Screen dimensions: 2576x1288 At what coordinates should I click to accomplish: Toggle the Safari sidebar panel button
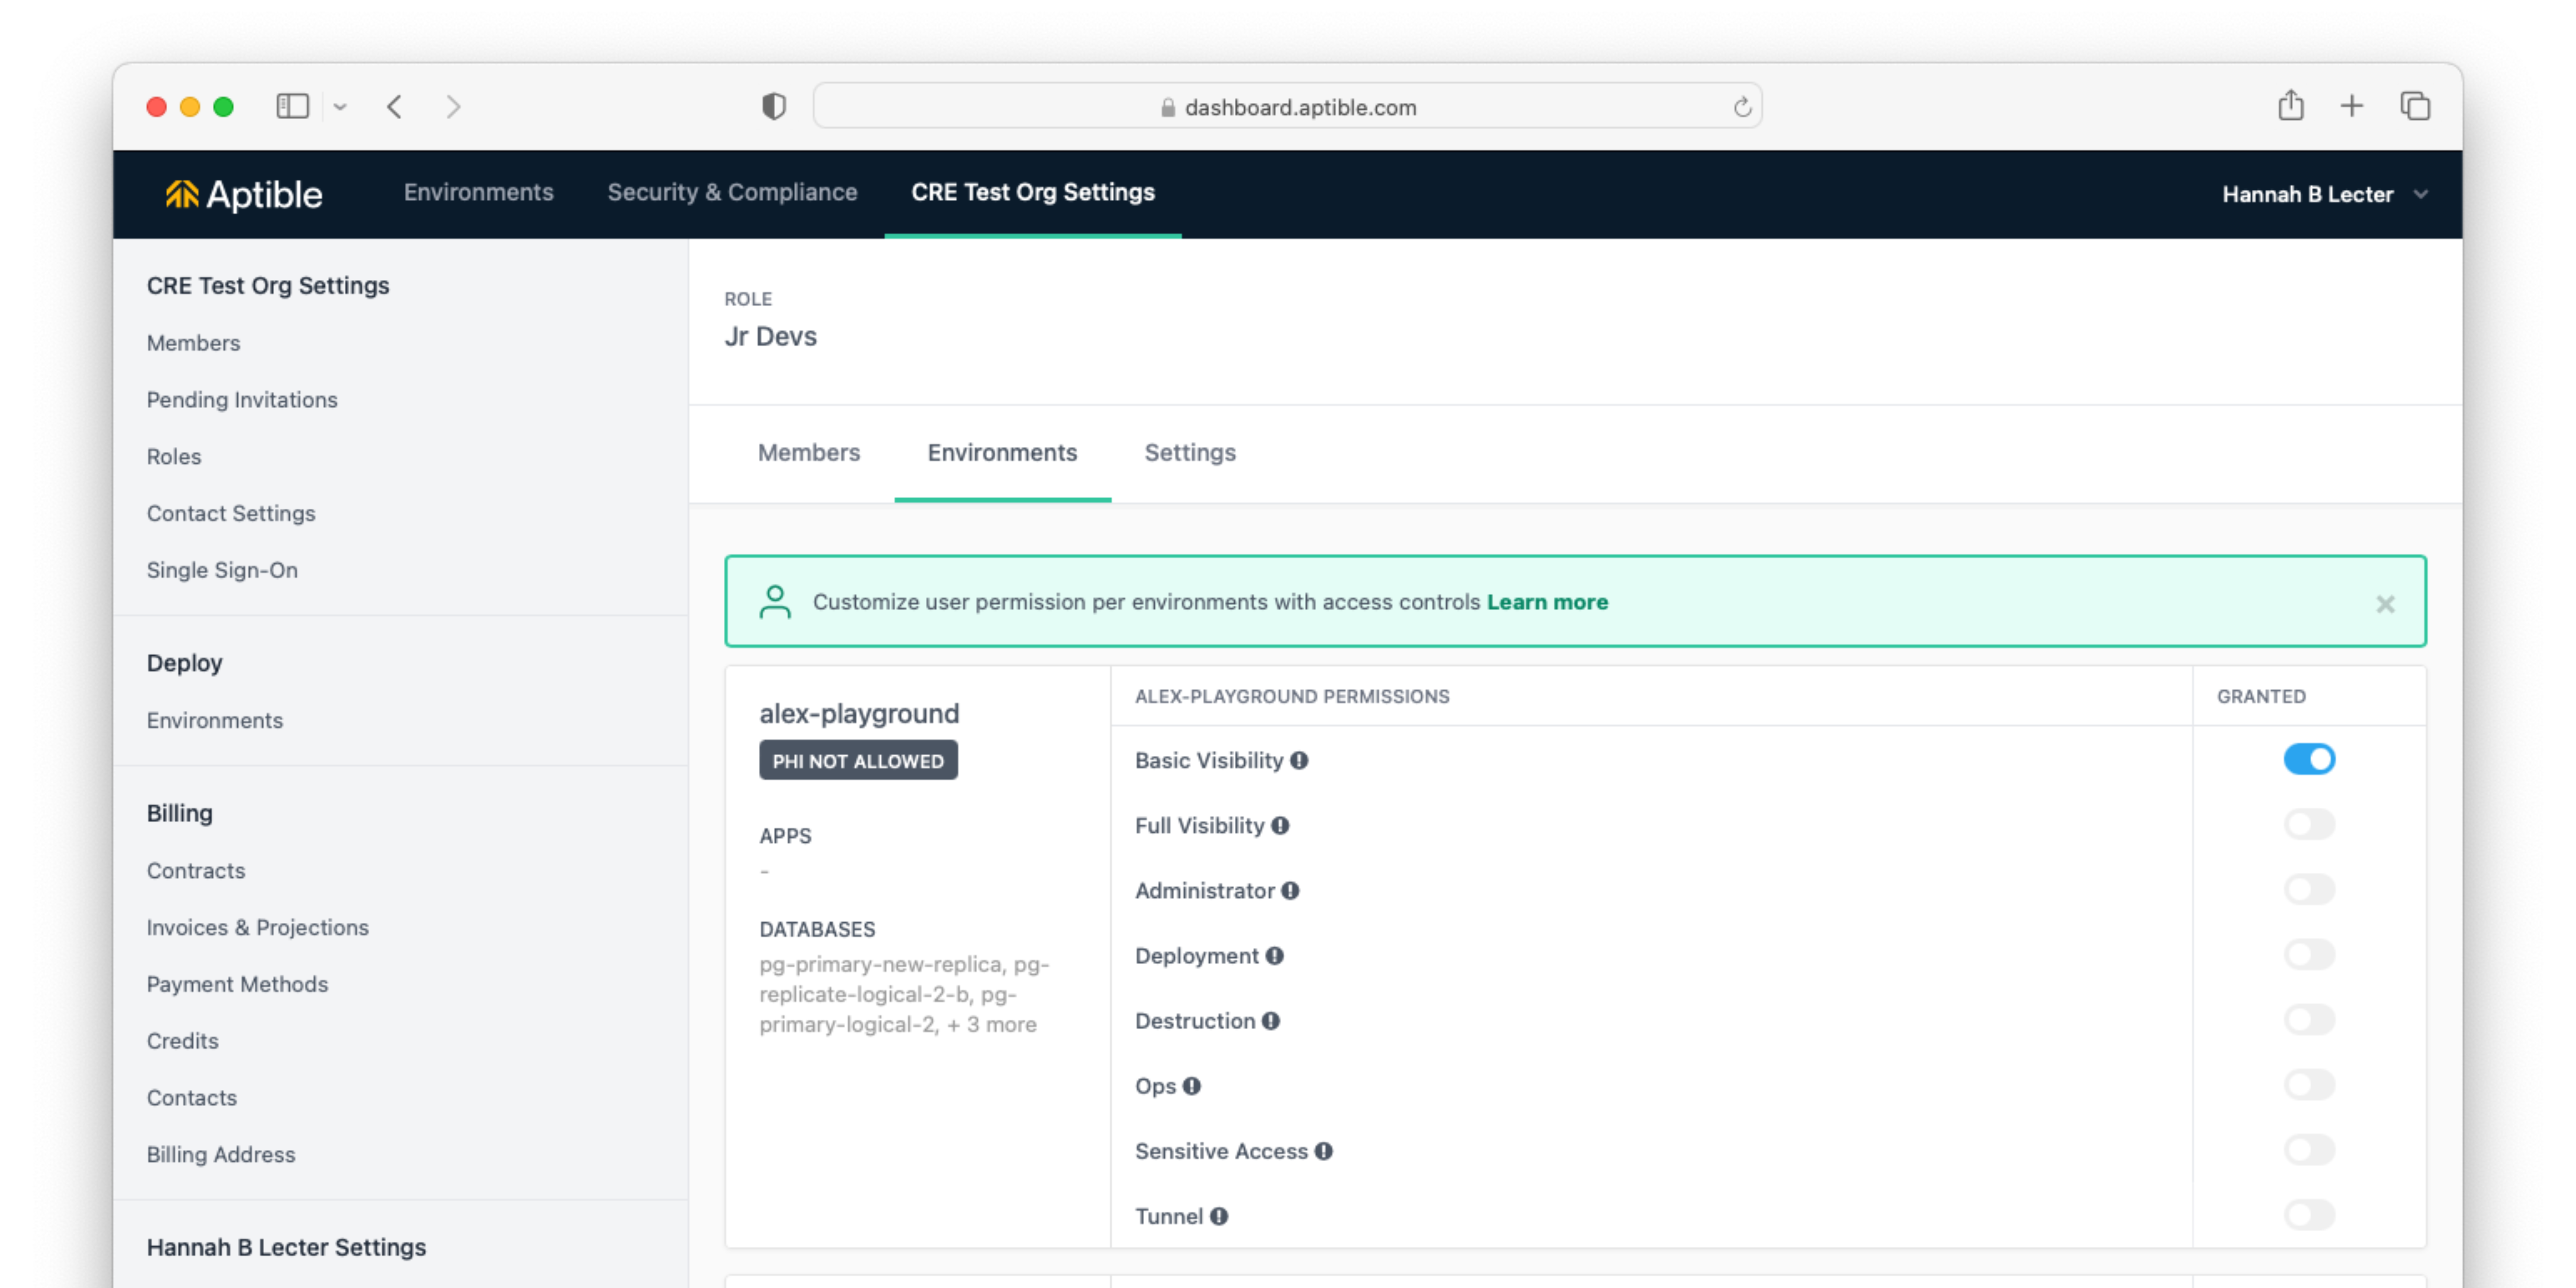coord(293,106)
